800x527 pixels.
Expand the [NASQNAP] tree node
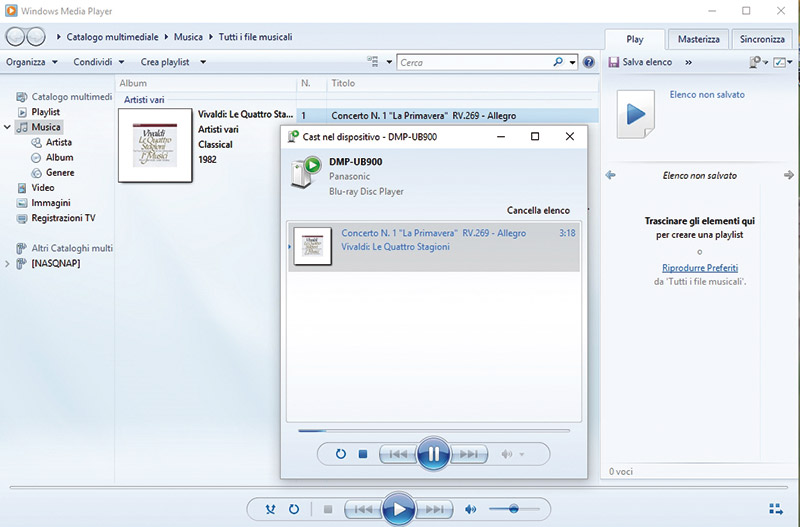pyautogui.click(x=8, y=264)
